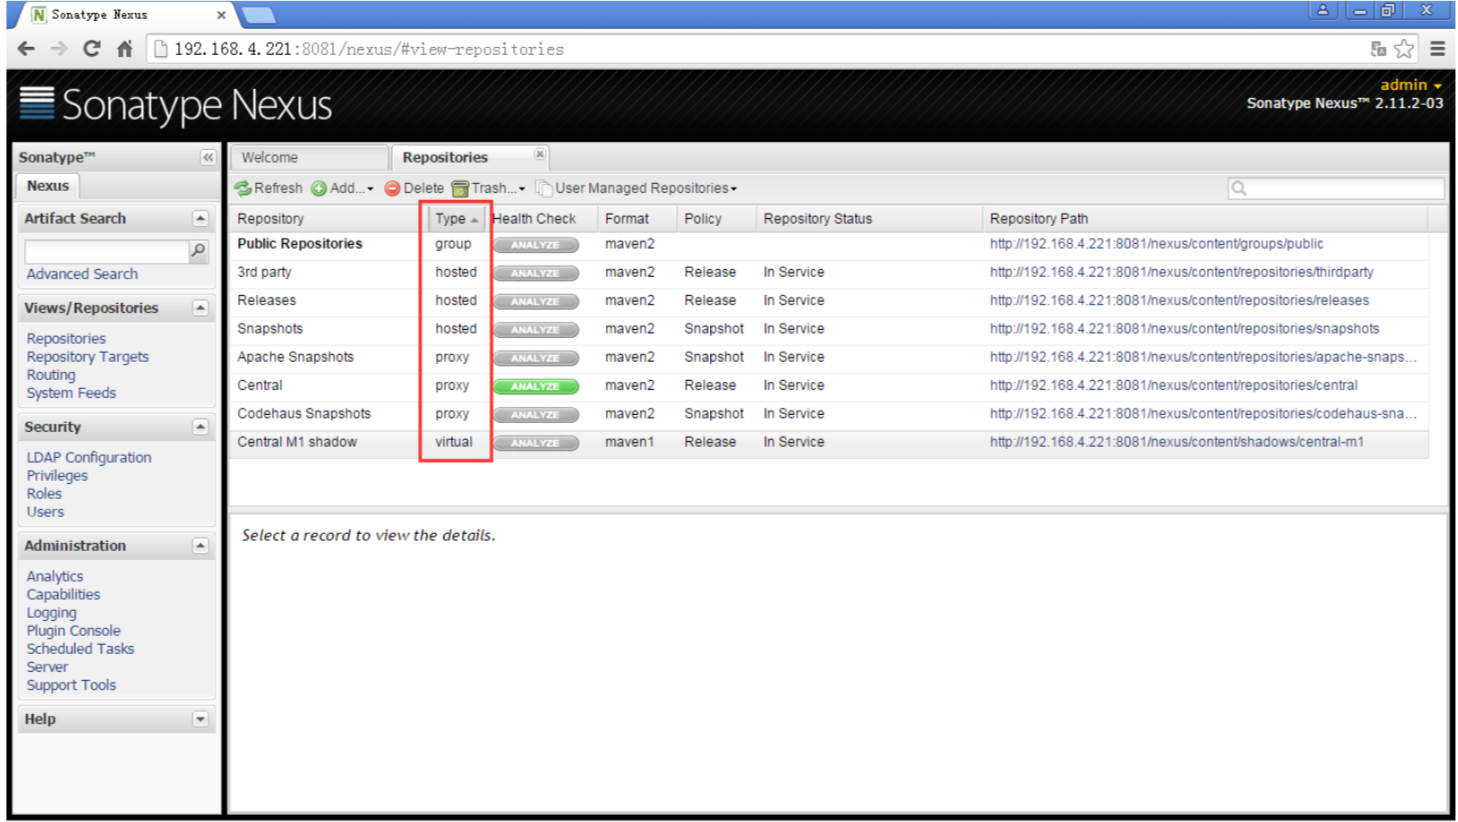The height and width of the screenshot is (822, 1458).
Task: Reload the page in browser
Action: [91, 49]
